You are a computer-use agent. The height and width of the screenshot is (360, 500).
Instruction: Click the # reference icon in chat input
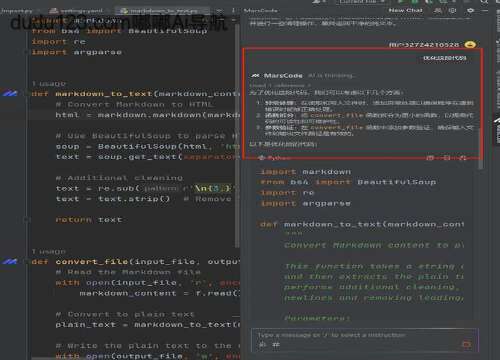pos(276,345)
